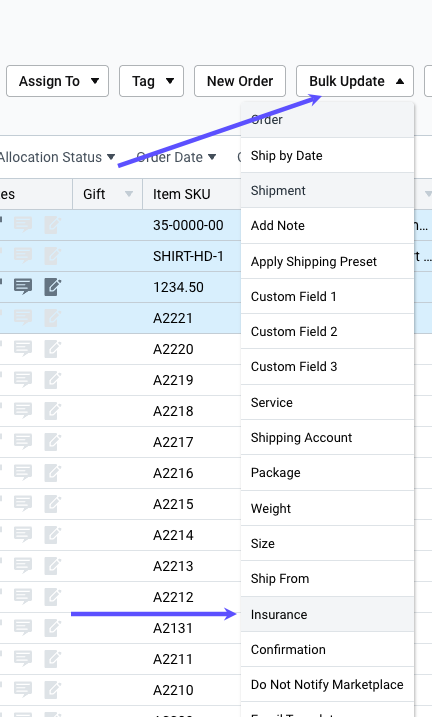Open the Allocation Status filter
The width and height of the screenshot is (432, 717).
[x=57, y=157]
